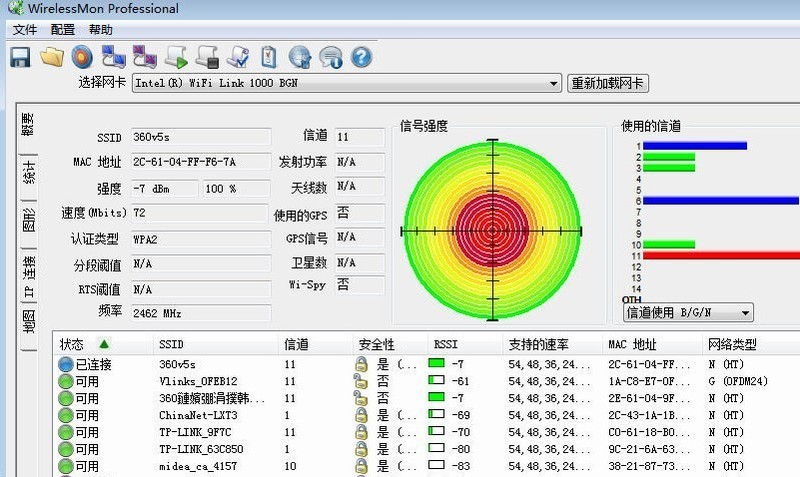Viewport: 800px width, 477px height.
Task: Select the 360v5s network row SSID
Action: pos(177,364)
